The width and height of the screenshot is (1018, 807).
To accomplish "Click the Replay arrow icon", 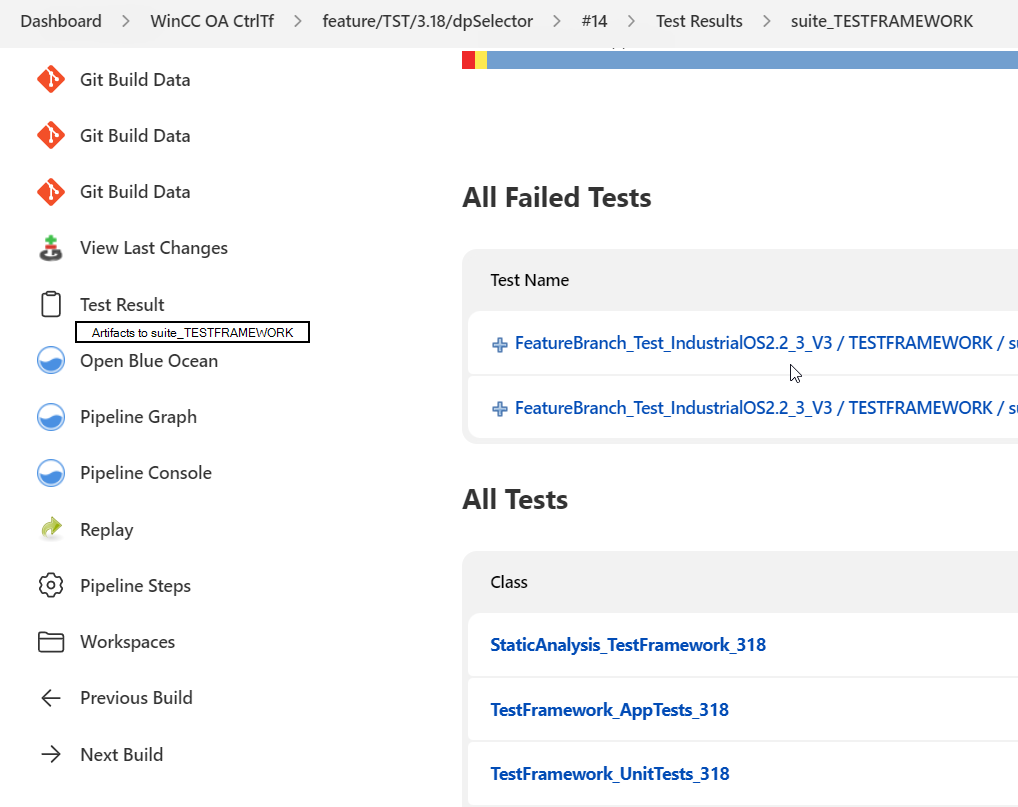I will [x=51, y=528].
